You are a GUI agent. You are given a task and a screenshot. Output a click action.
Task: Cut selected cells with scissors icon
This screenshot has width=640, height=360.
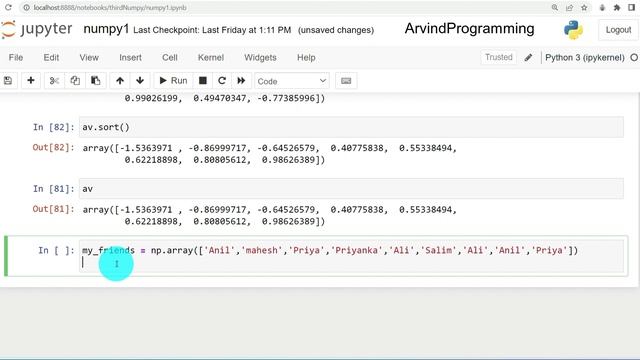tap(54, 81)
